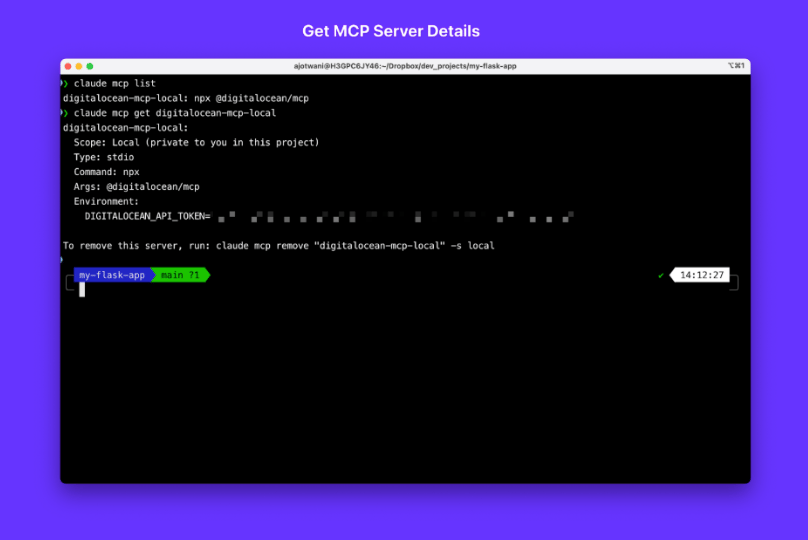Click the red close window button
This screenshot has width=808, height=540.
pyautogui.click(x=68, y=66)
